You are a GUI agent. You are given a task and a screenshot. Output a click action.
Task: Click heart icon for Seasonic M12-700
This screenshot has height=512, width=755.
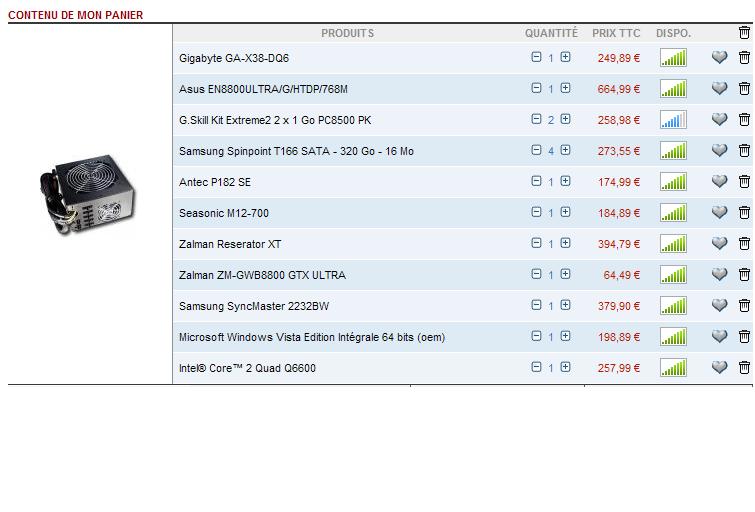pyautogui.click(x=719, y=212)
